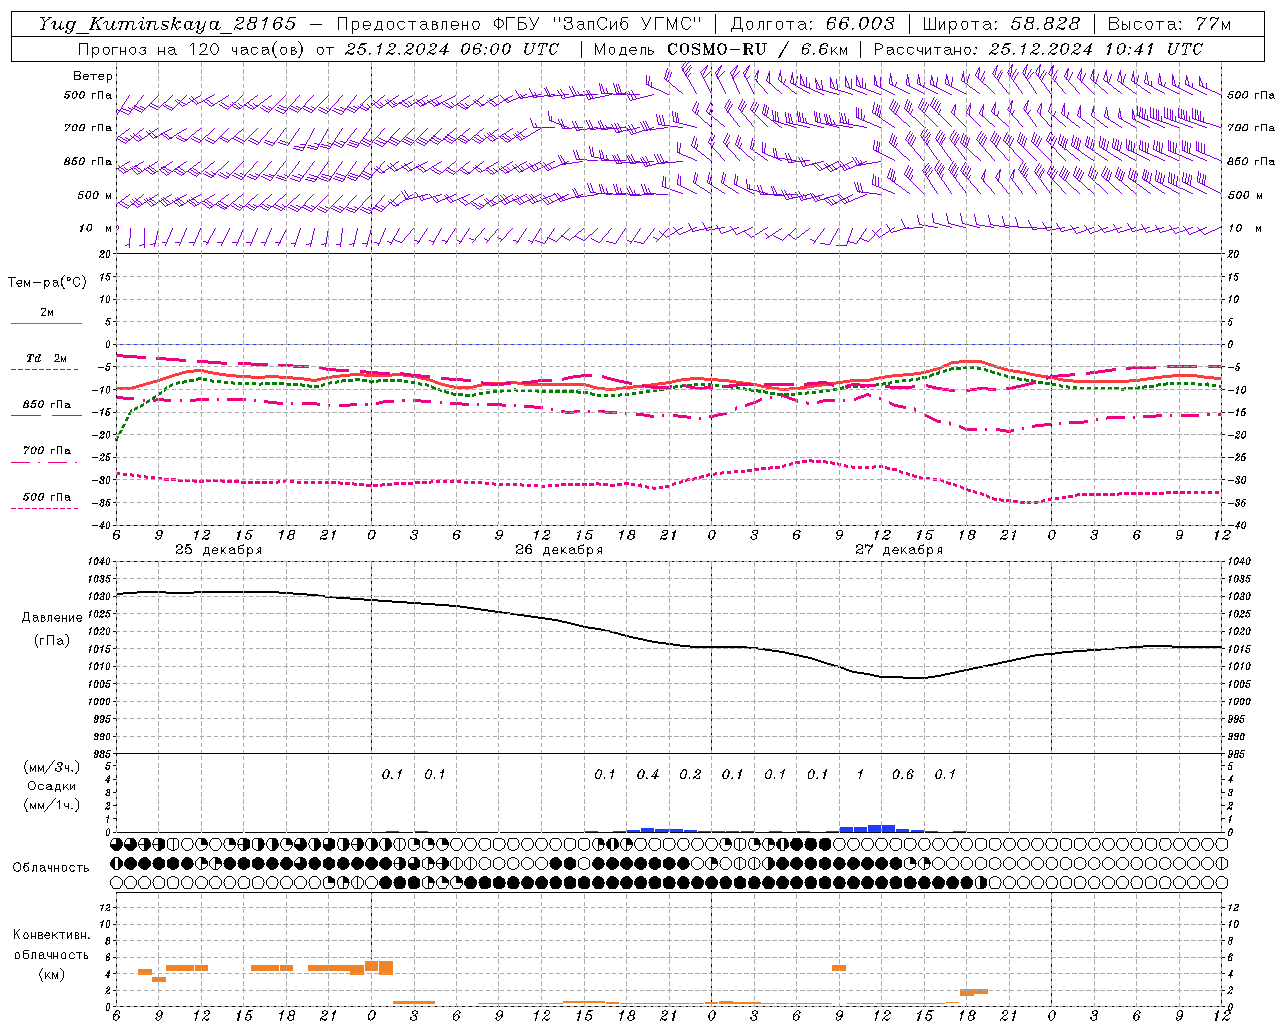
Task: Click the Рассчитано: 25.12.2024 10:41 UTC text
Action: click(x=1038, y=49)
